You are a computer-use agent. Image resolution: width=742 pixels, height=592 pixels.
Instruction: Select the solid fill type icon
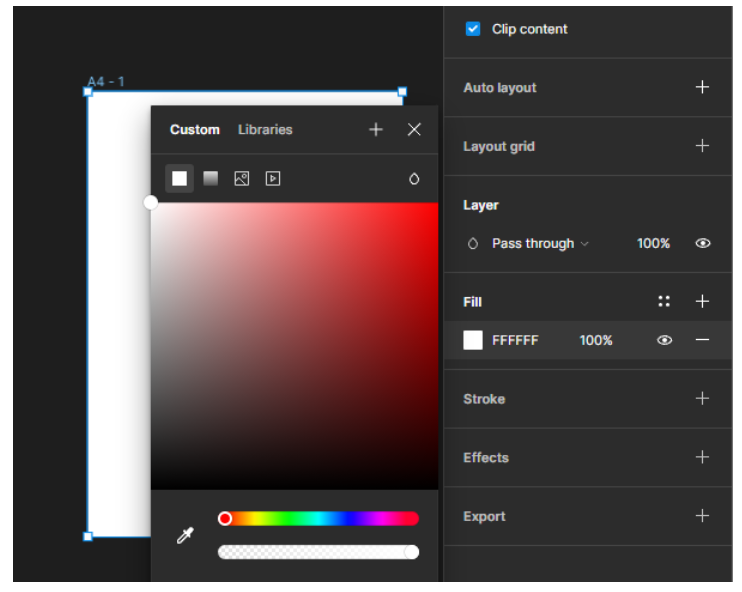coord(179,178)
